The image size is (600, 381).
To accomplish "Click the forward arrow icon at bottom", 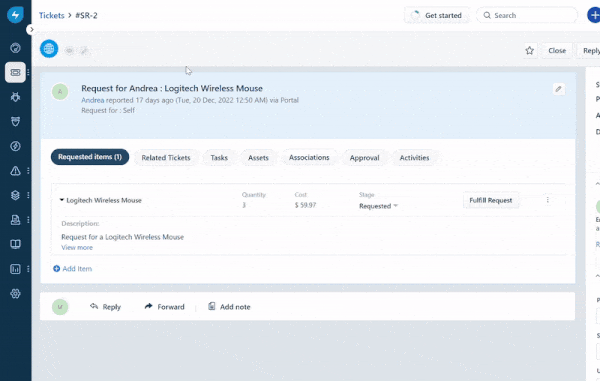I will tap(148, 306).
